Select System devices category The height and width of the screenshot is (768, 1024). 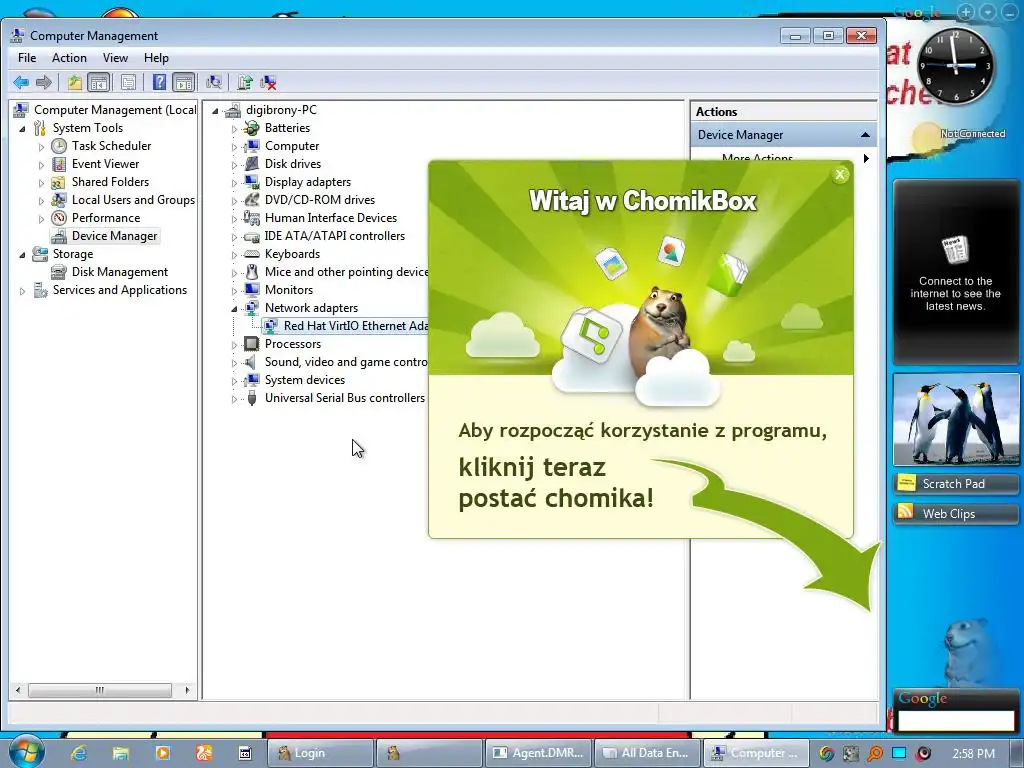(304, 380)
